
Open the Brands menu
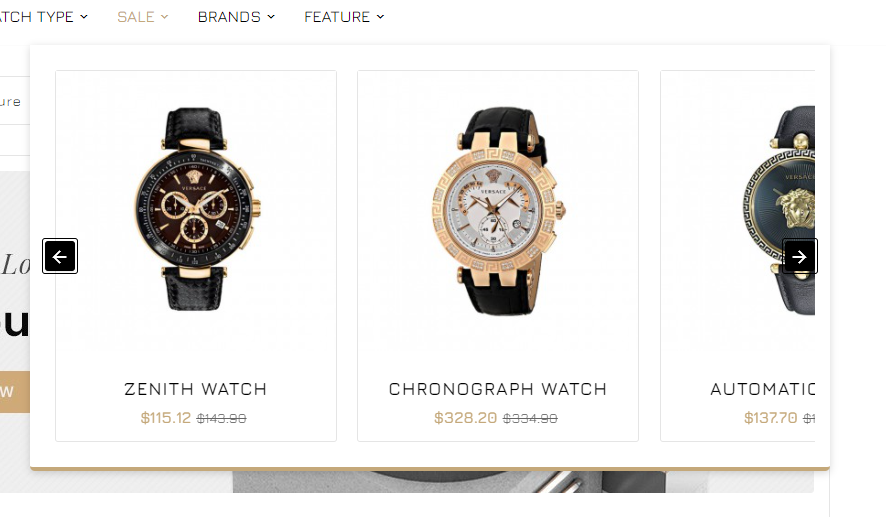[236, 17]
